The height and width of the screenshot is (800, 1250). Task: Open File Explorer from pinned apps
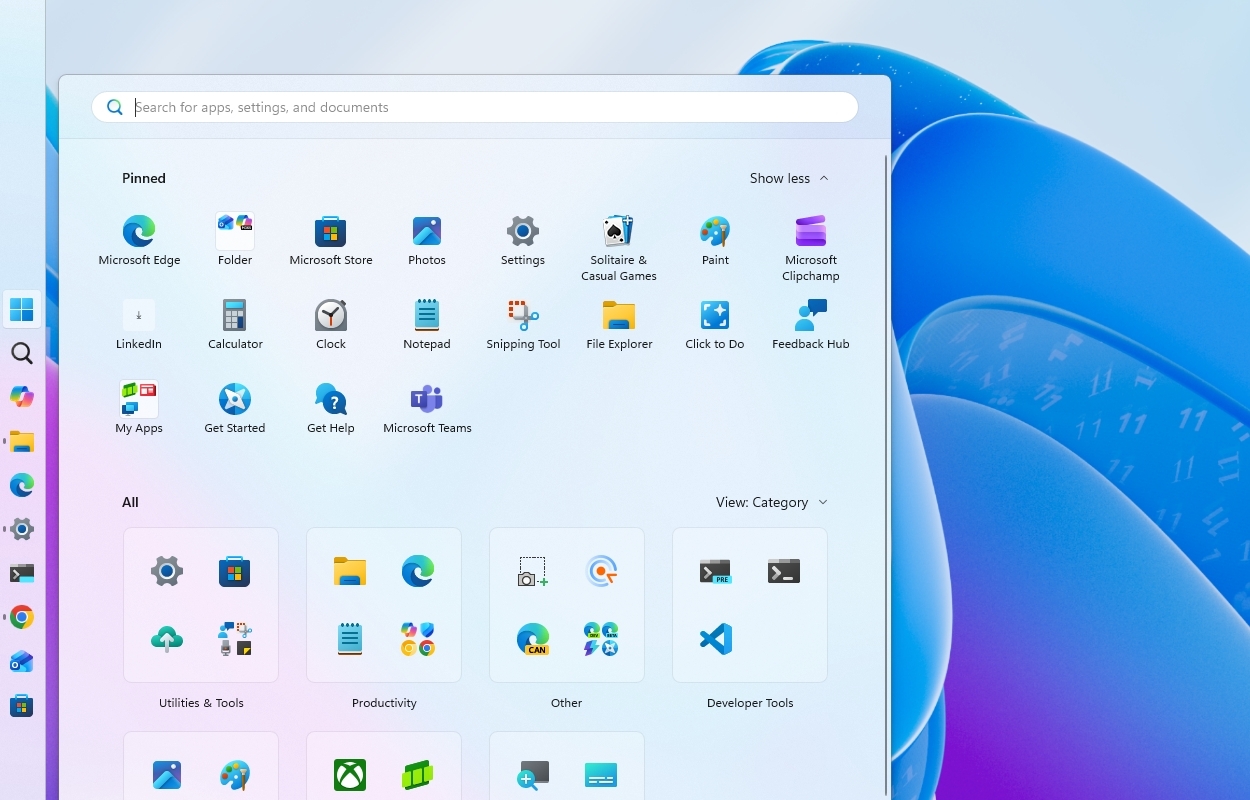tap(619, 325)
